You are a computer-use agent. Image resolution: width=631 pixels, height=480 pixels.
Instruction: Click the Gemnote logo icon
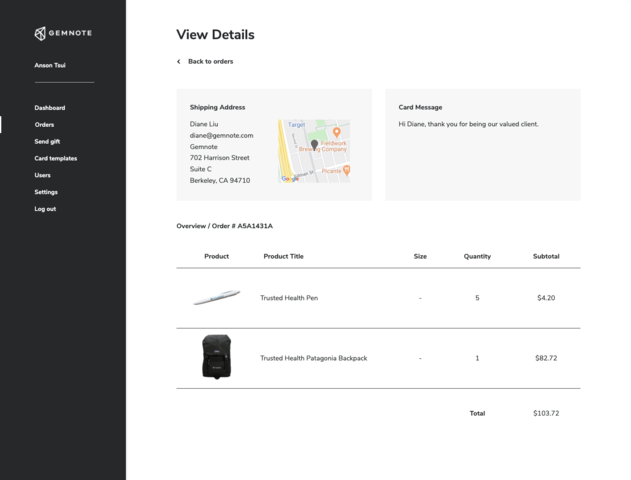coord(40,33)
